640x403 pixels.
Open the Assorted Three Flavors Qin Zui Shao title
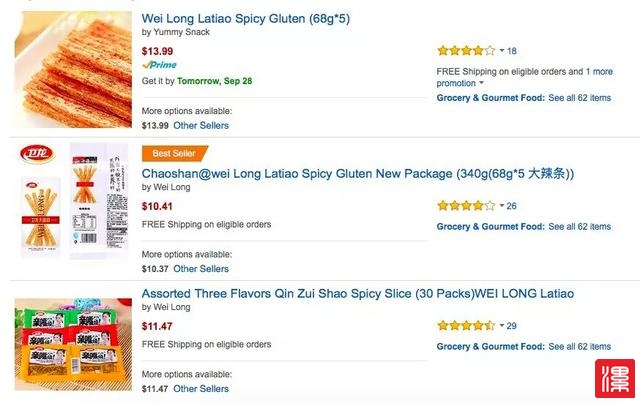(x=358, y=294)
